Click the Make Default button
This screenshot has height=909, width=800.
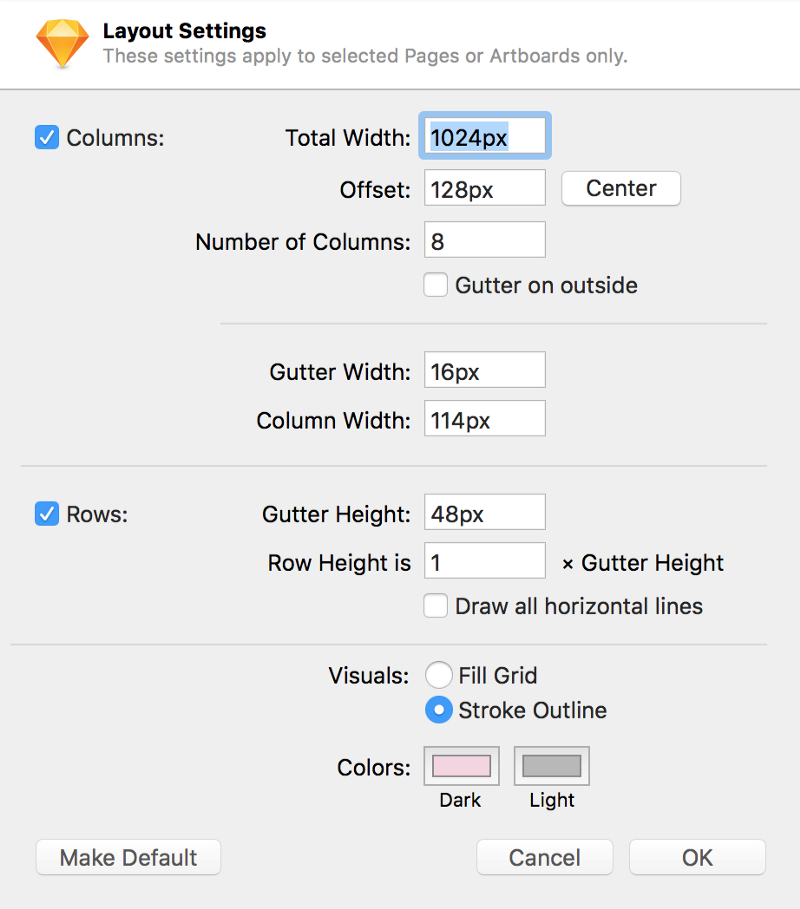pyautogui.click(x=128, y=857)
